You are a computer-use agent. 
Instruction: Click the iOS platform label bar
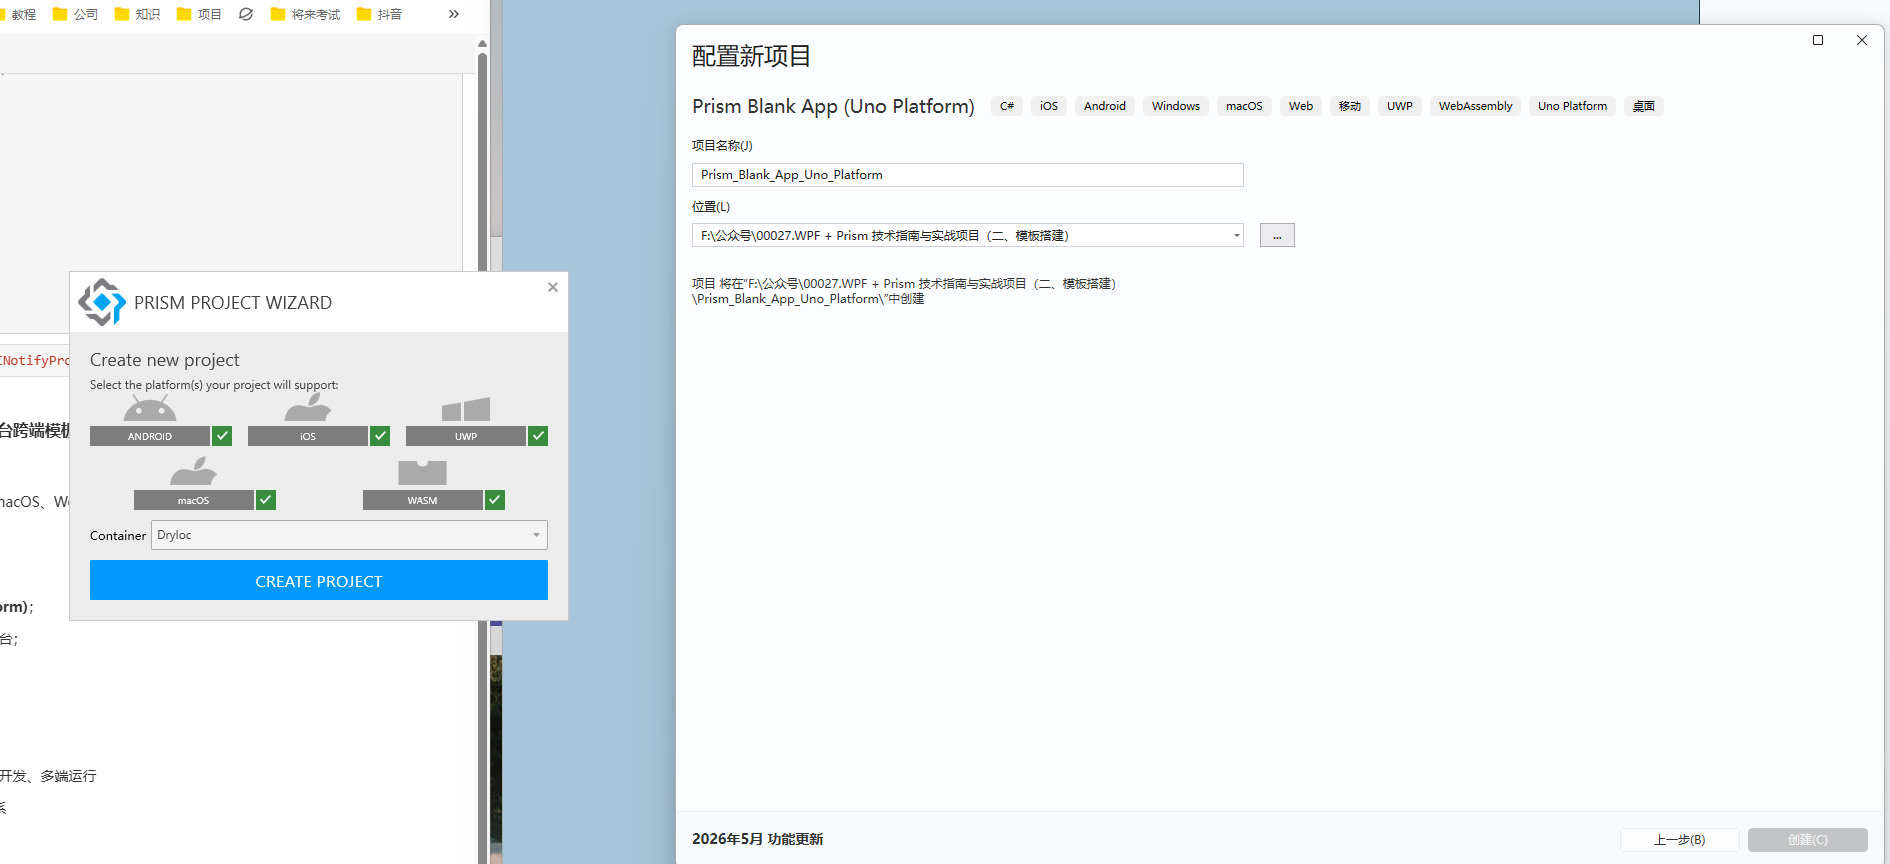tap(308, 436)
